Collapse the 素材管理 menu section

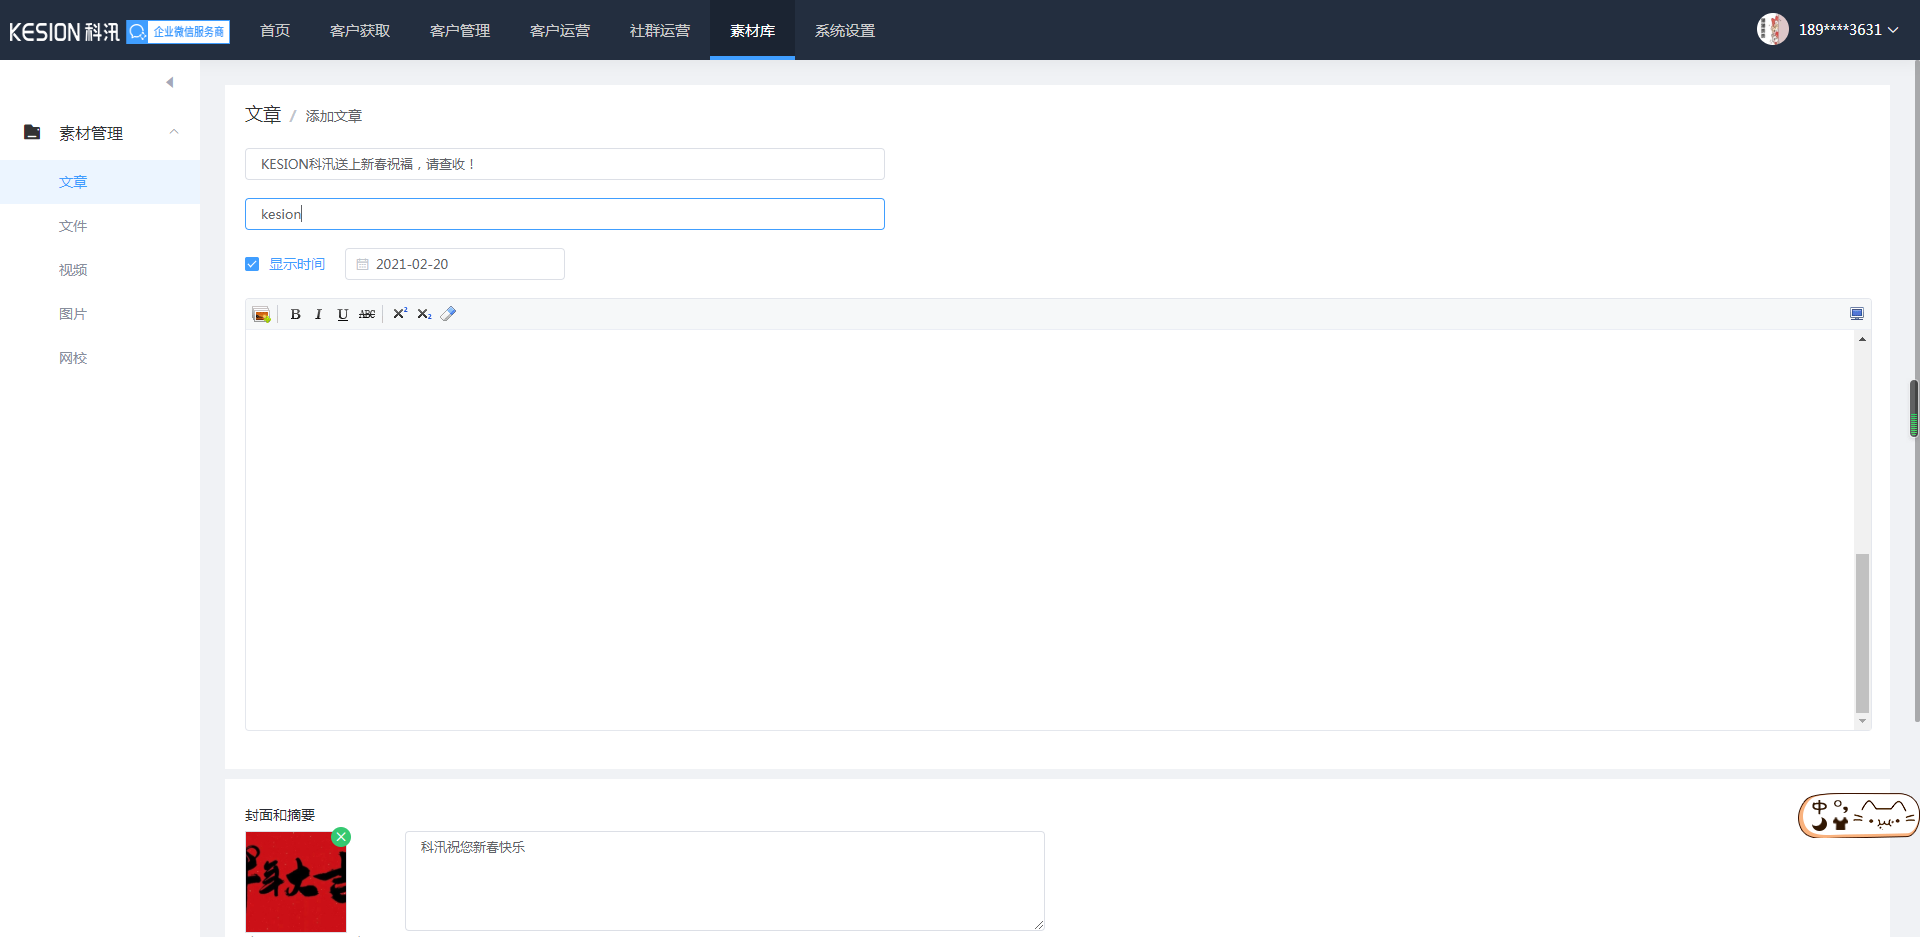pyautogui.click(x=174, y=132)
